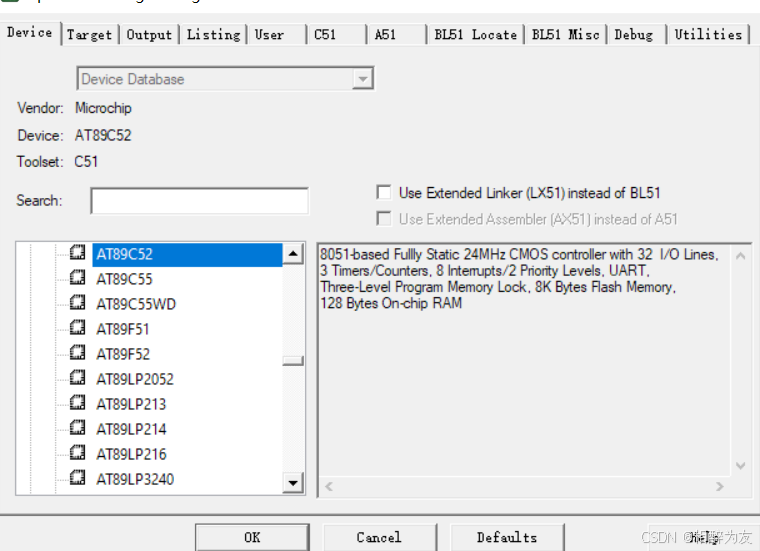Enable Use Extended Linker (LX51) checkbox
Image resolution: width=760 pixels, height=551 pixels.
pos(384,192)
